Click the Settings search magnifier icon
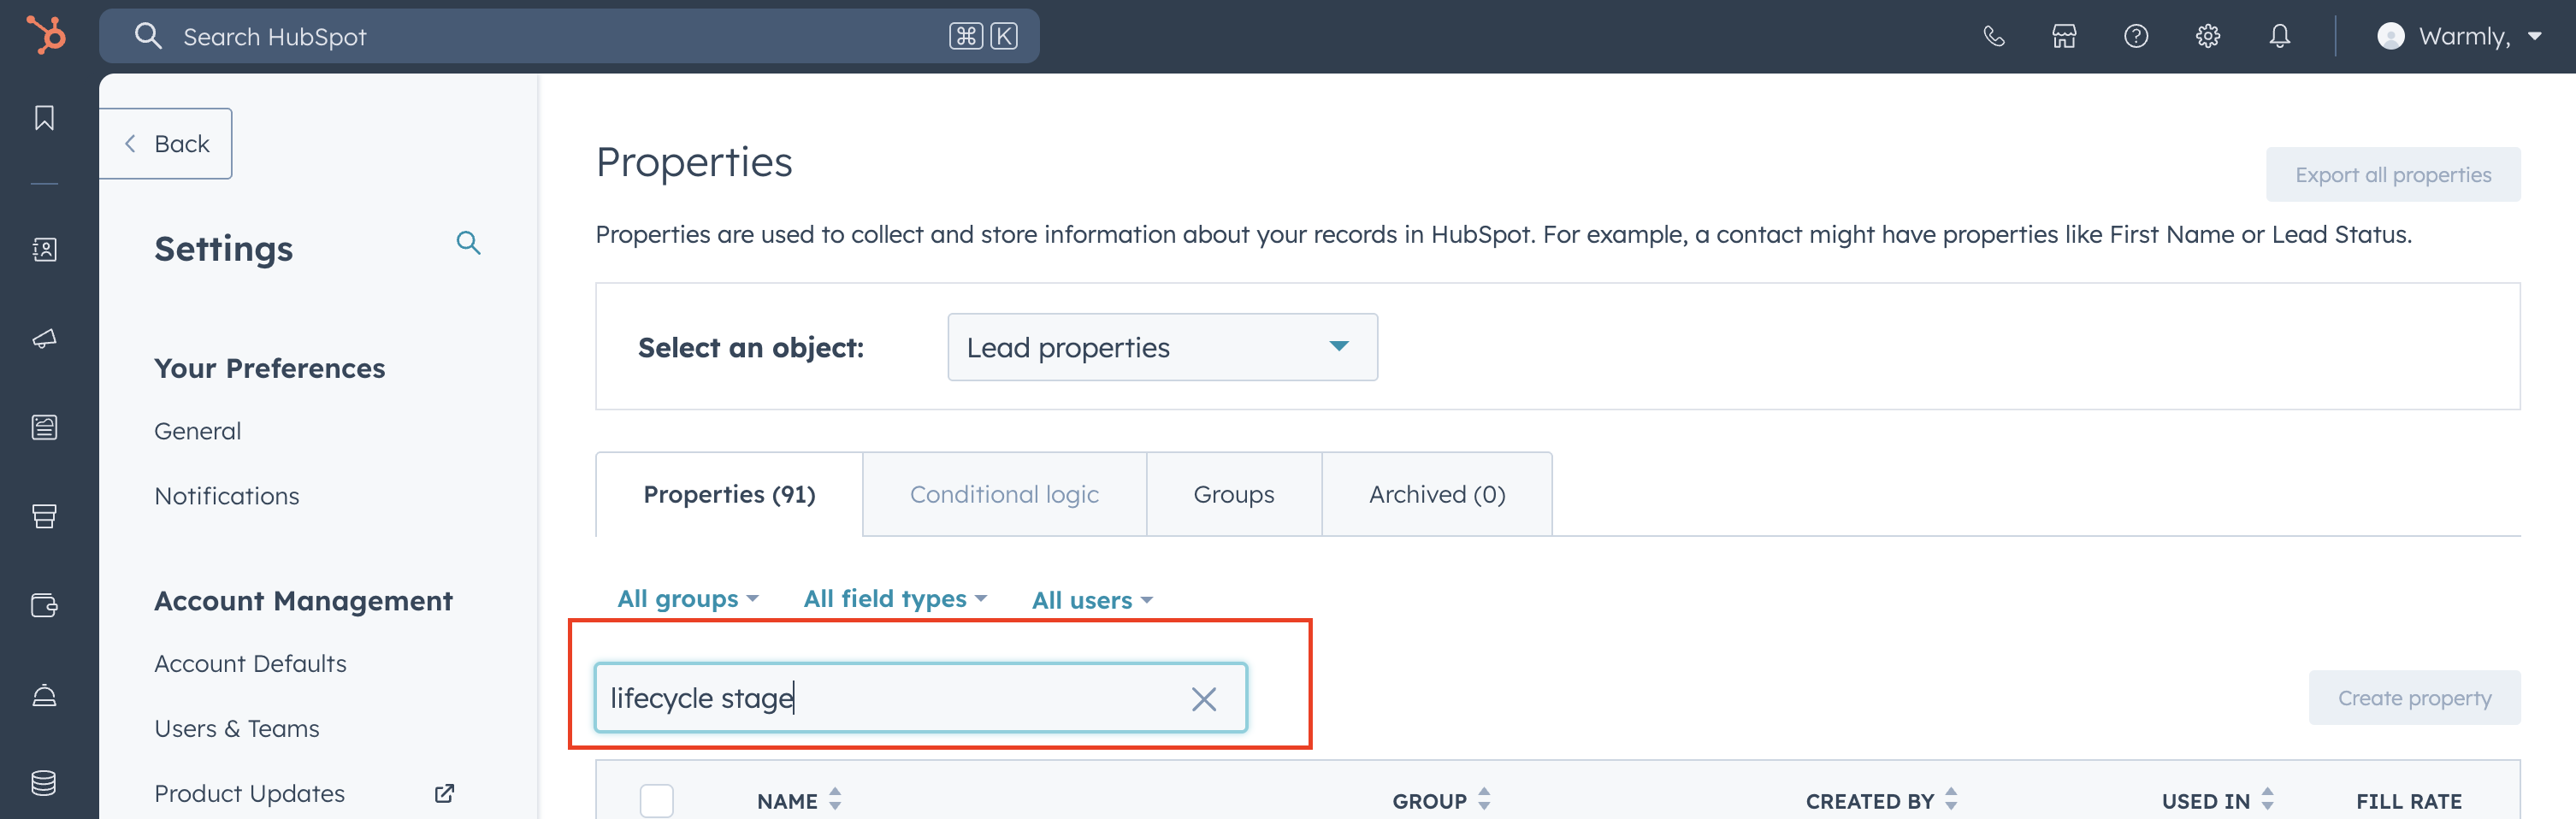The width and height of the screenshot is (2576, 819). (x=468, y=243)
